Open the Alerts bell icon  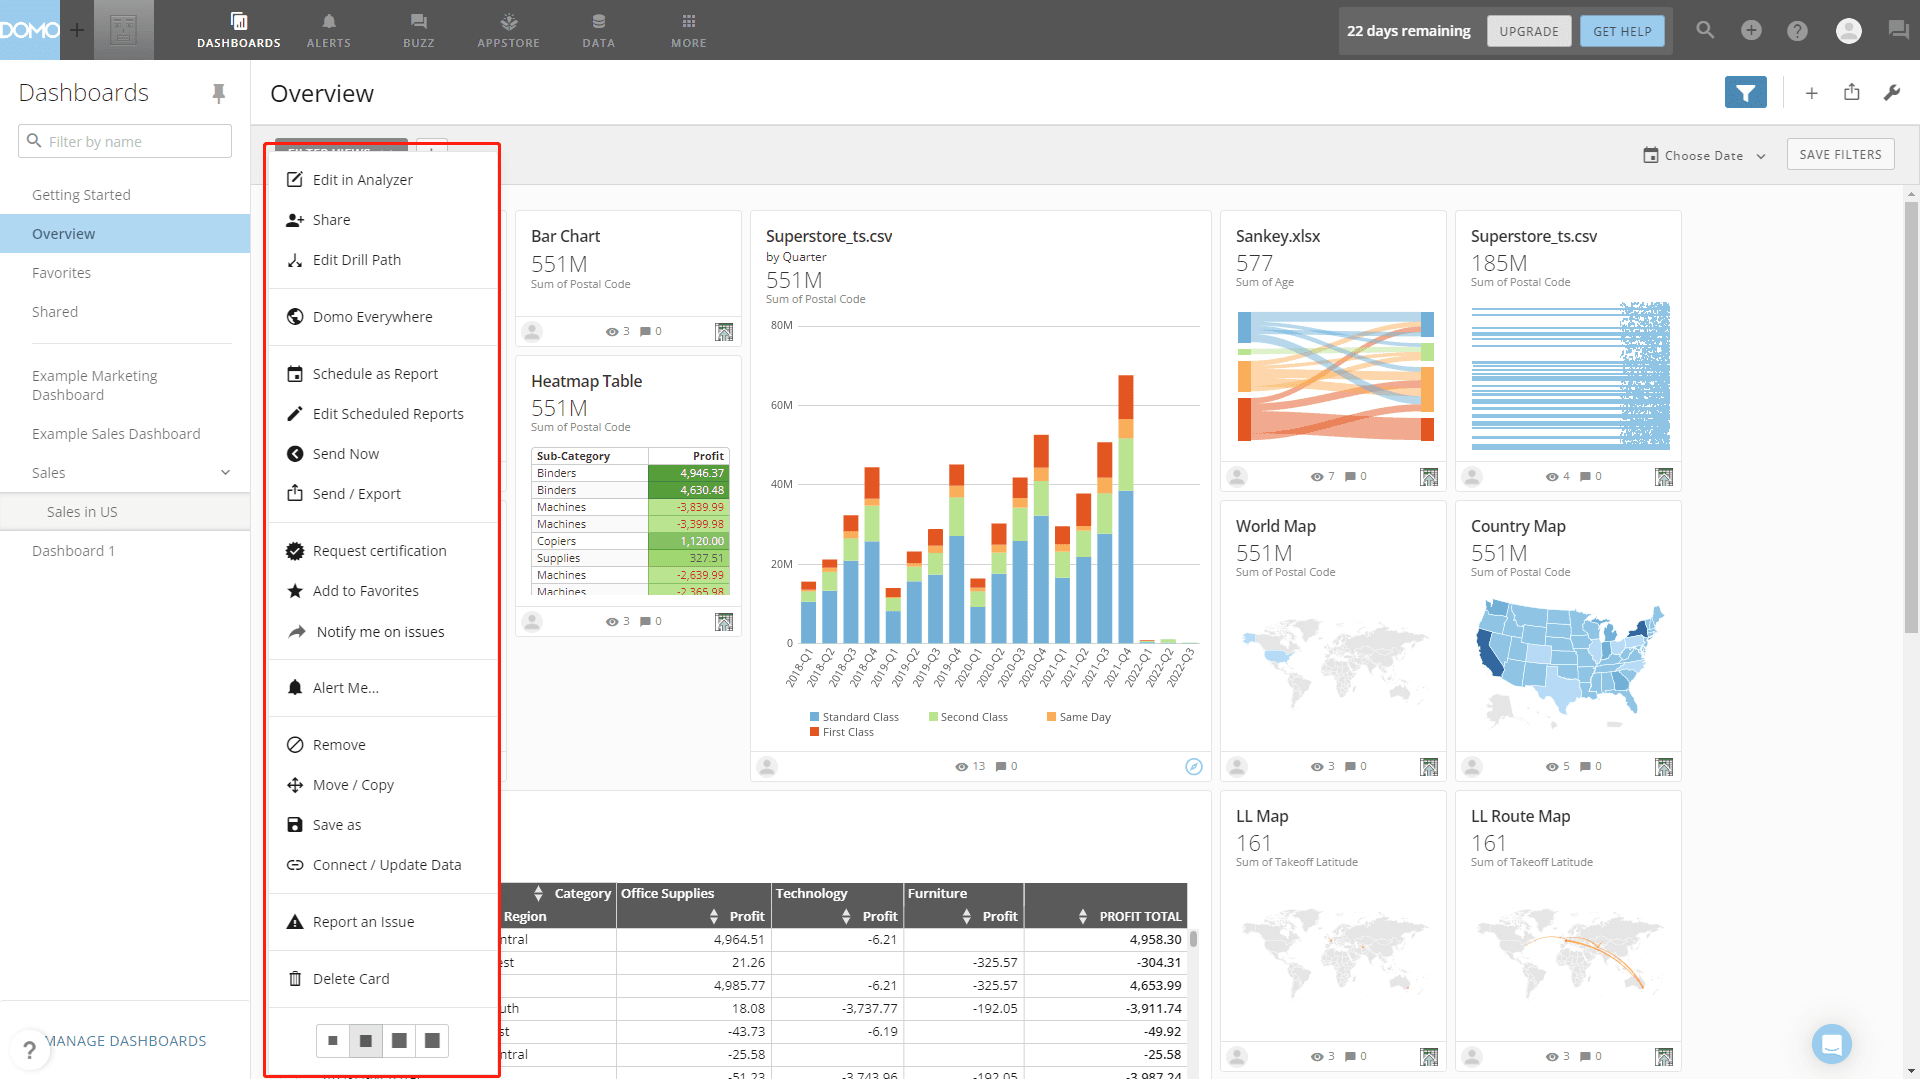[329, 30]
